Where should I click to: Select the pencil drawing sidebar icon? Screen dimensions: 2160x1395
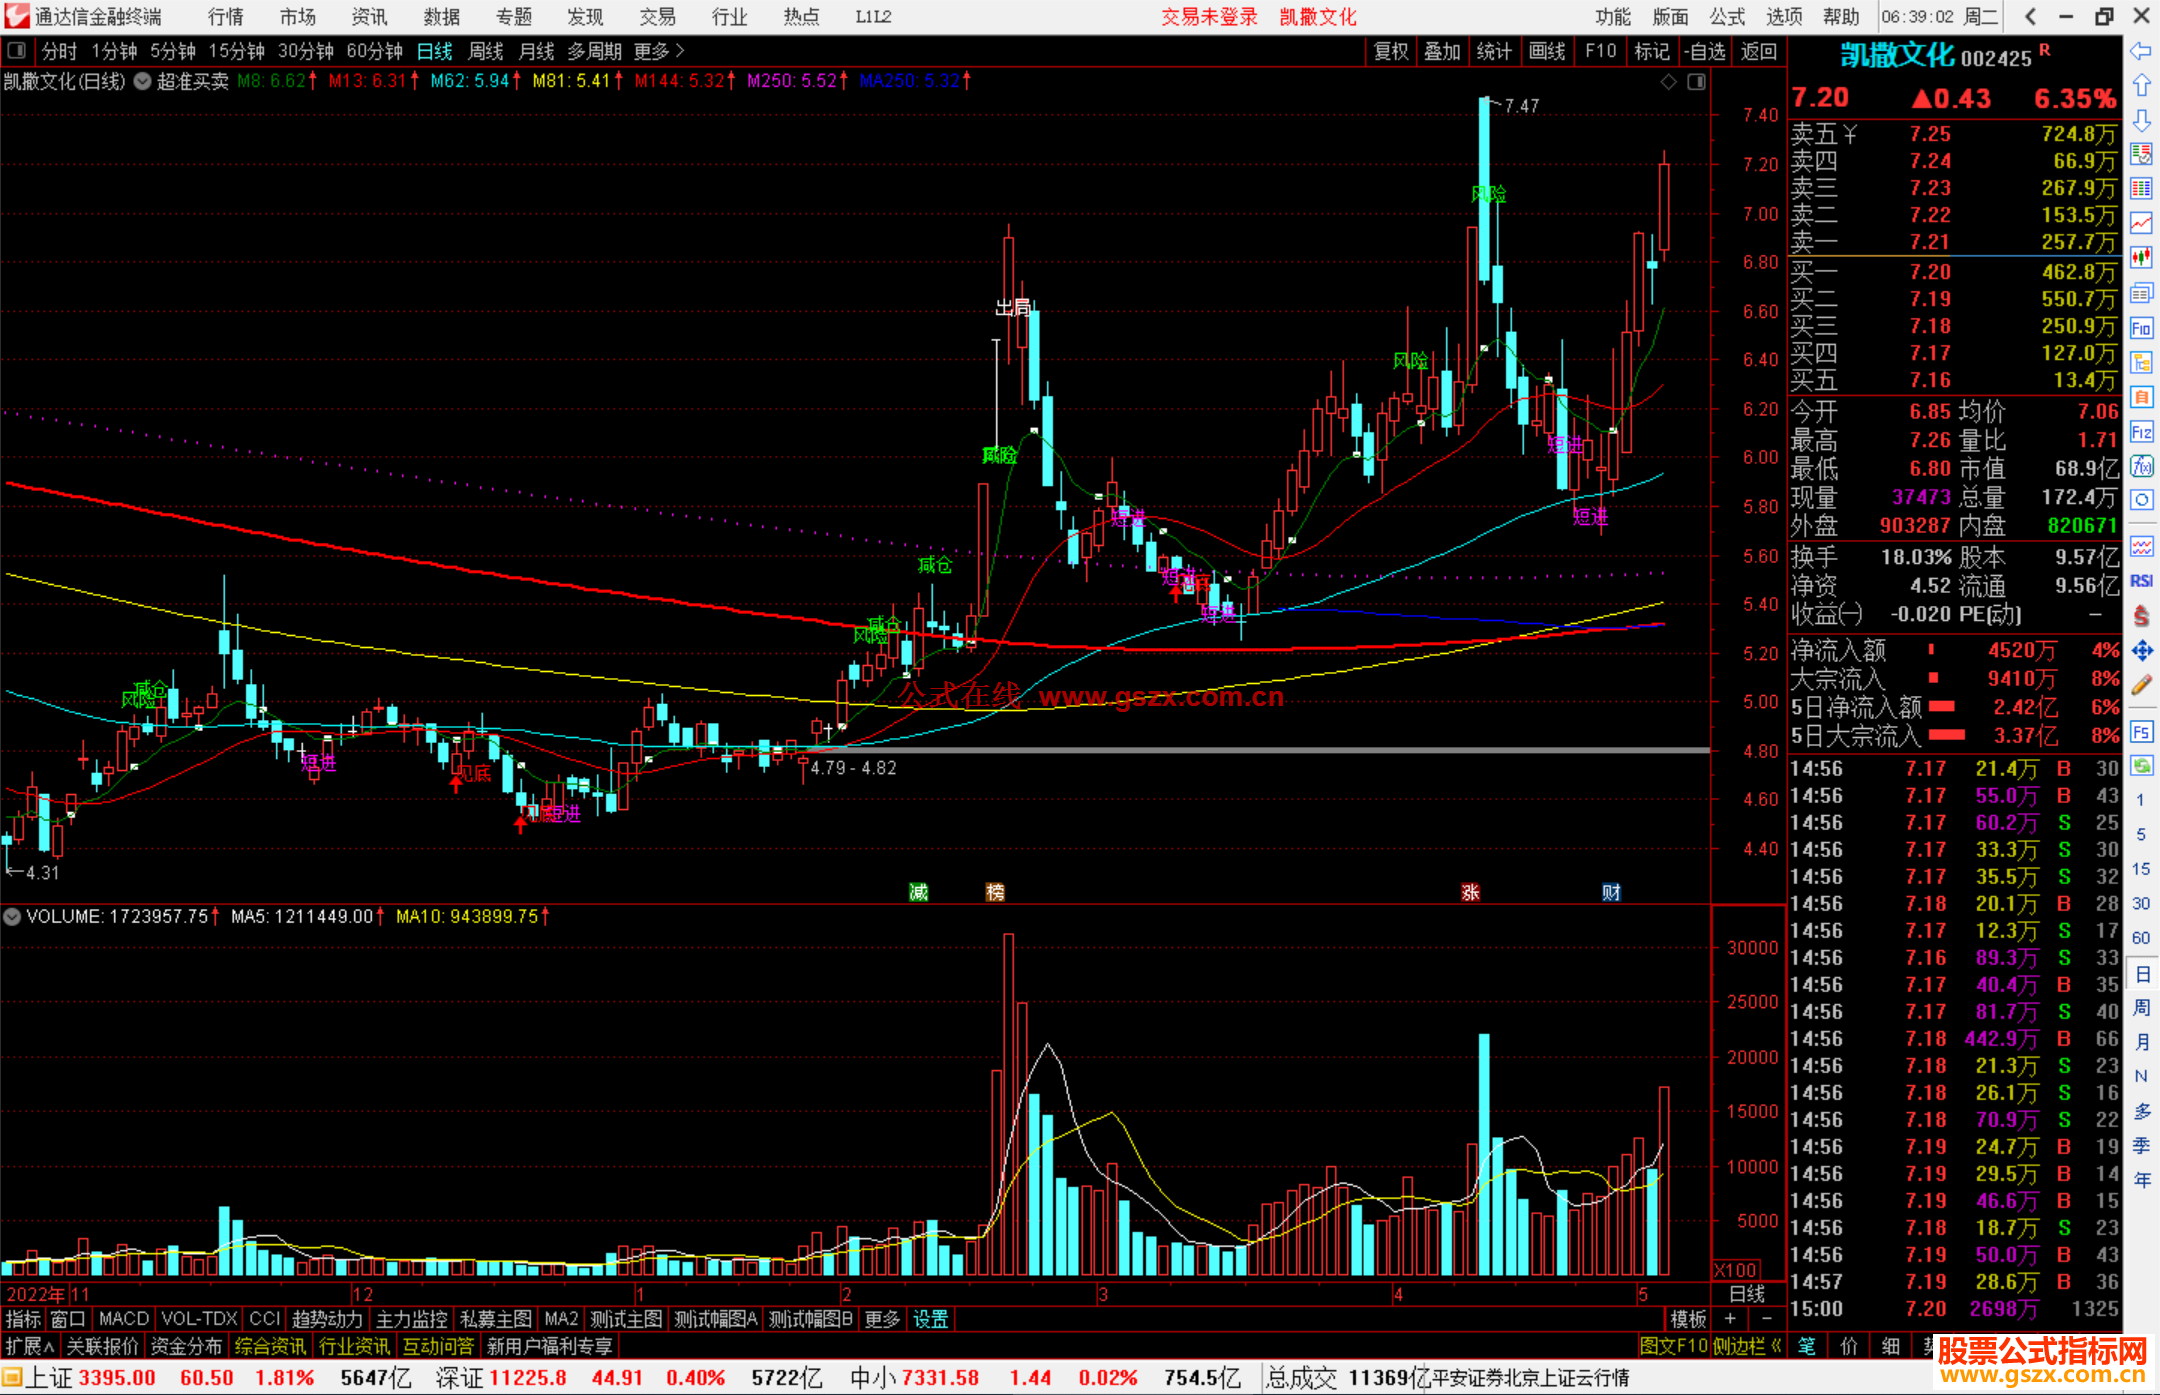2141,685
